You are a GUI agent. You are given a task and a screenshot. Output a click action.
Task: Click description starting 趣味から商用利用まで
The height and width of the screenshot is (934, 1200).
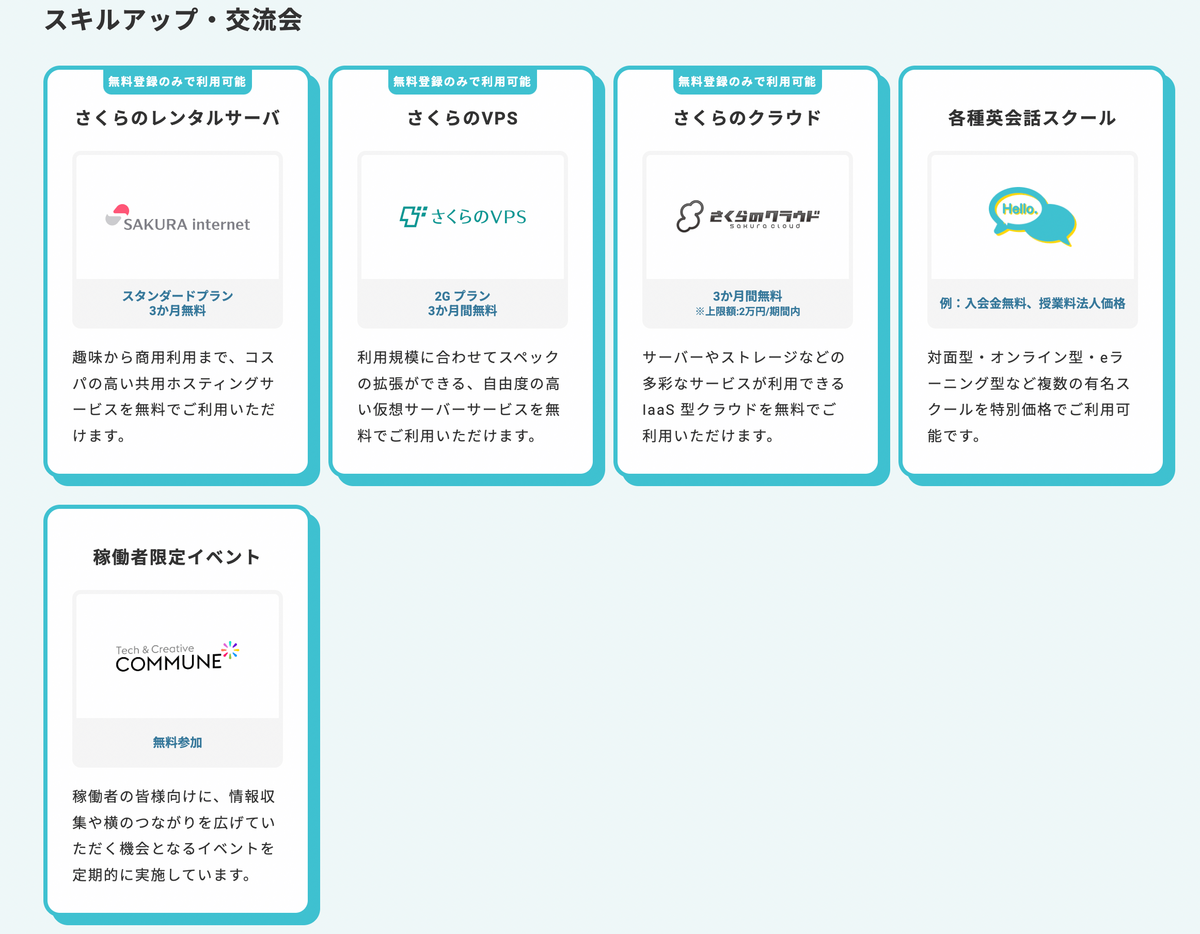pos(174,397)
